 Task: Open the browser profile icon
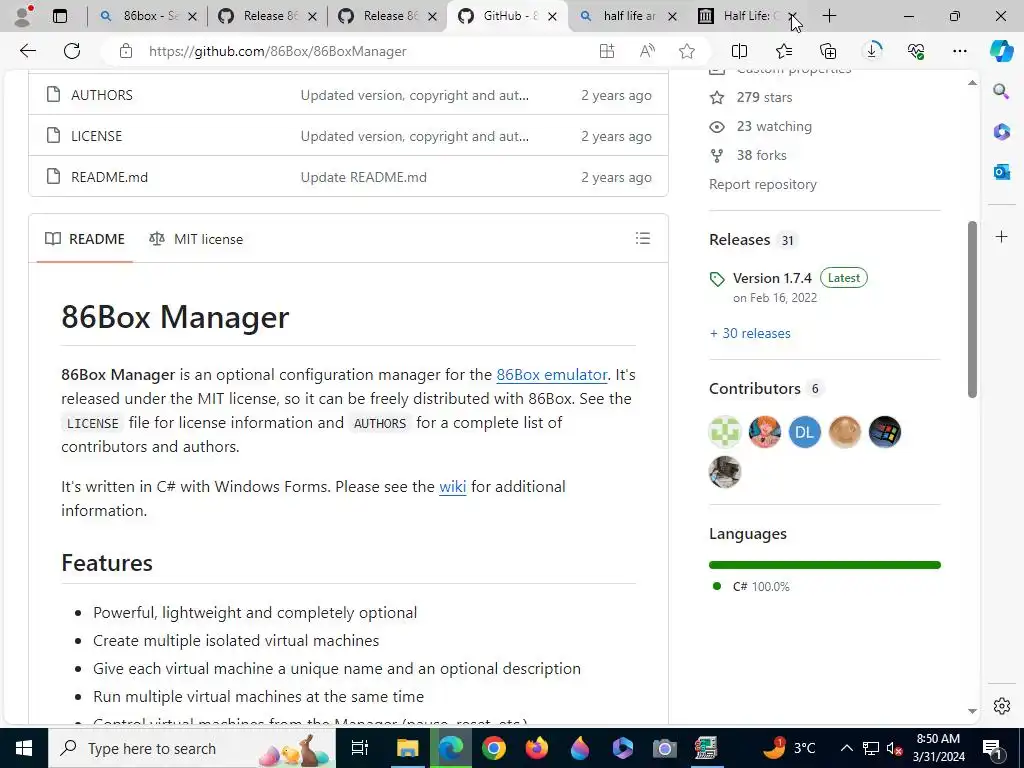coord(24,16)
